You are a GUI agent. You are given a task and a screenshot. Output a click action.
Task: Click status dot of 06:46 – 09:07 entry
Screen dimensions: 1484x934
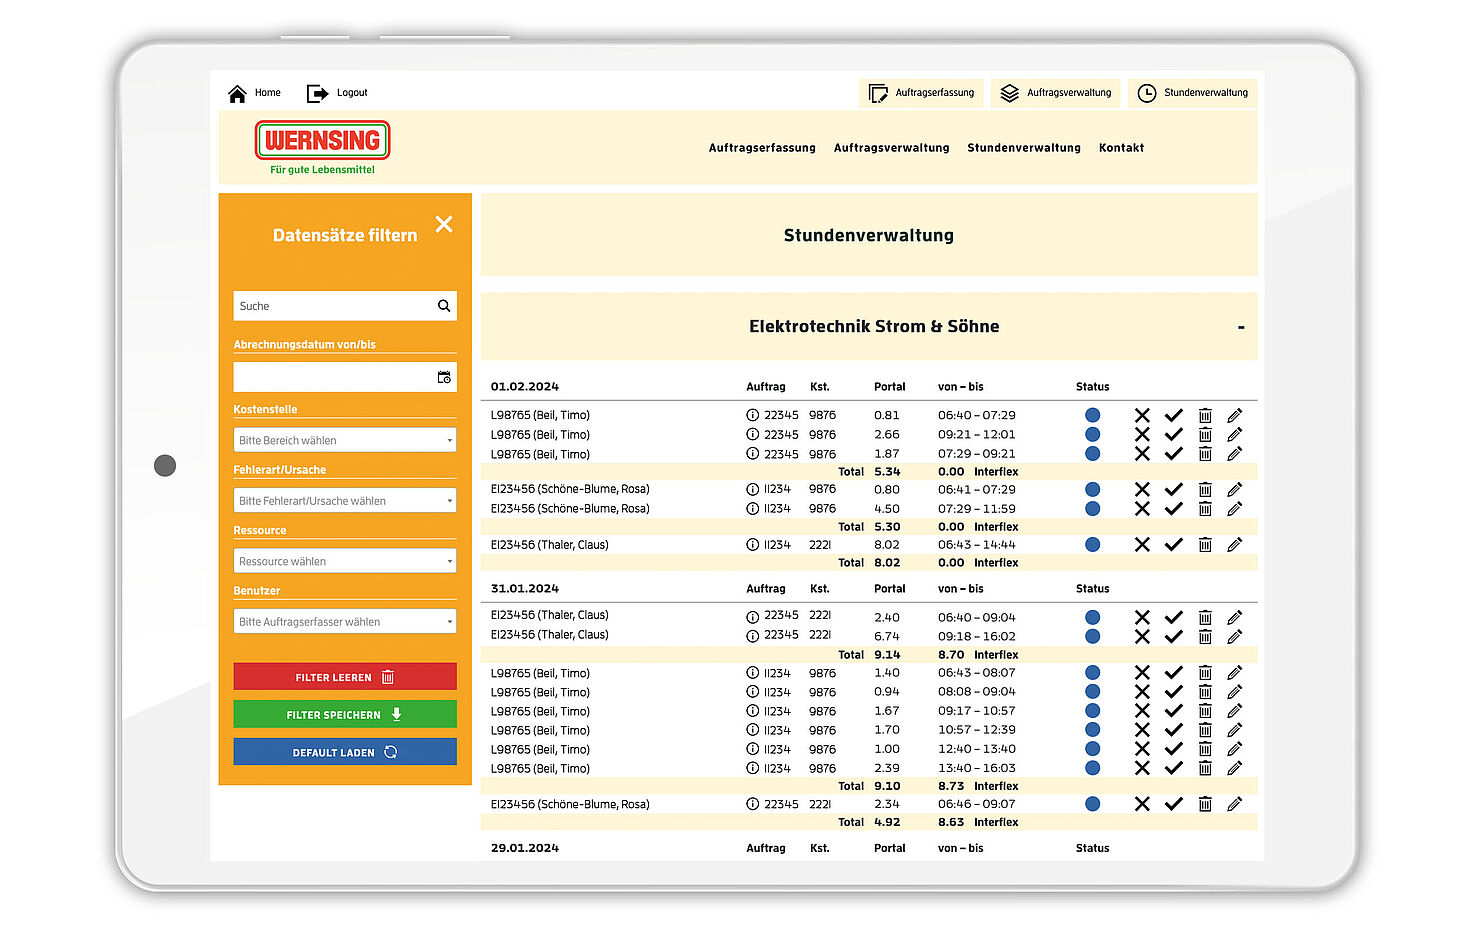point(1093,804)
